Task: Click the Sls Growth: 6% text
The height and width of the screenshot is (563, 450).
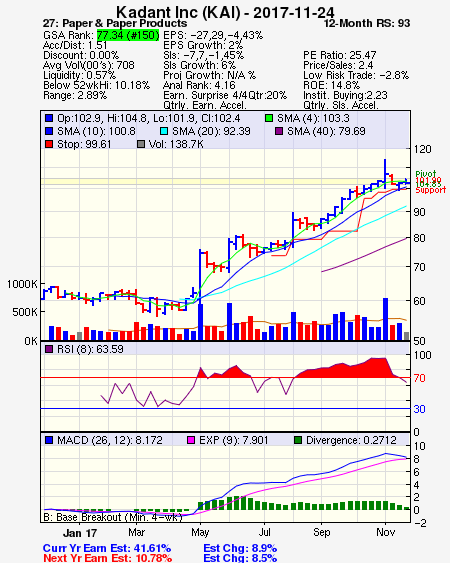Action: click(x=199, y=65)
